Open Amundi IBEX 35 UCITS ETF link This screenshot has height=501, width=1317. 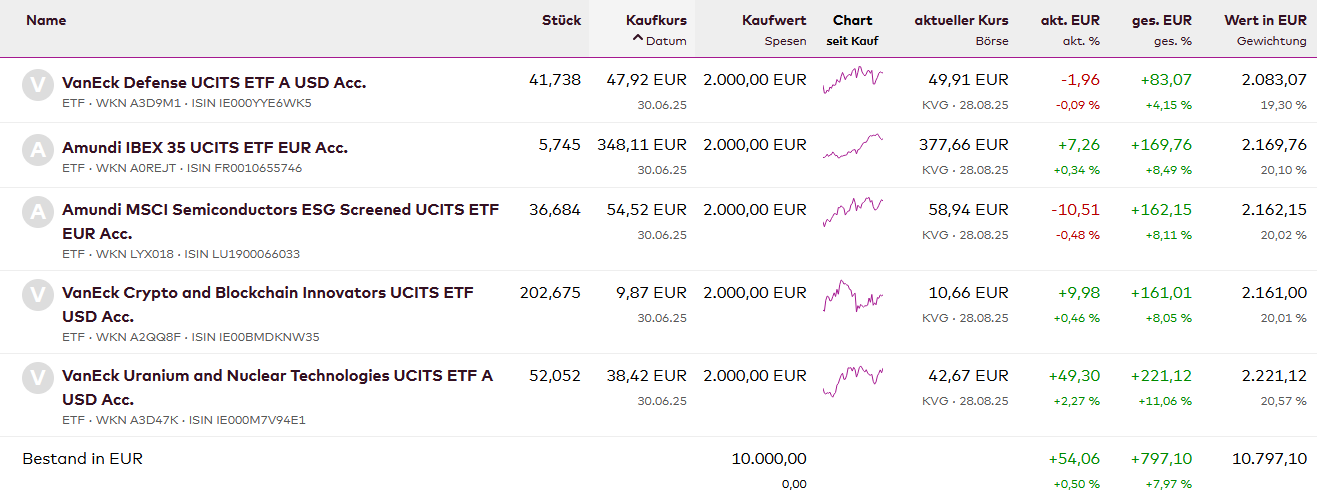tap(205, 147)
